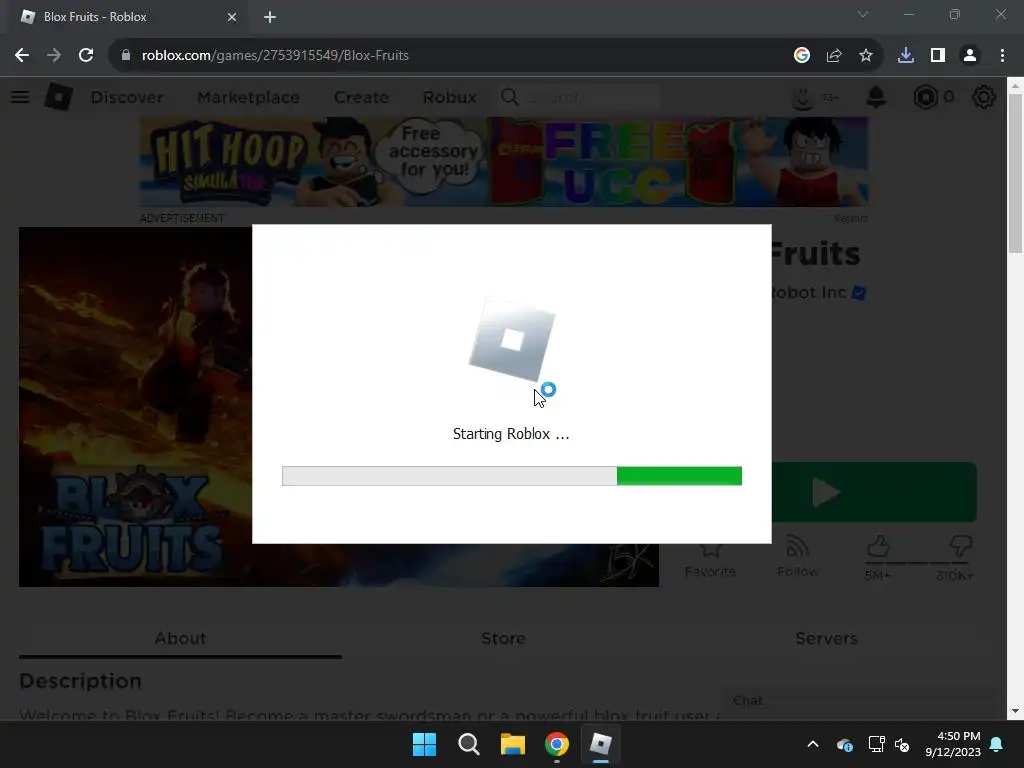Image resolution: width=1024 pixels, height=768 pixels.
Task: Open the taskbar clock and date
Action: click(953, 744)
